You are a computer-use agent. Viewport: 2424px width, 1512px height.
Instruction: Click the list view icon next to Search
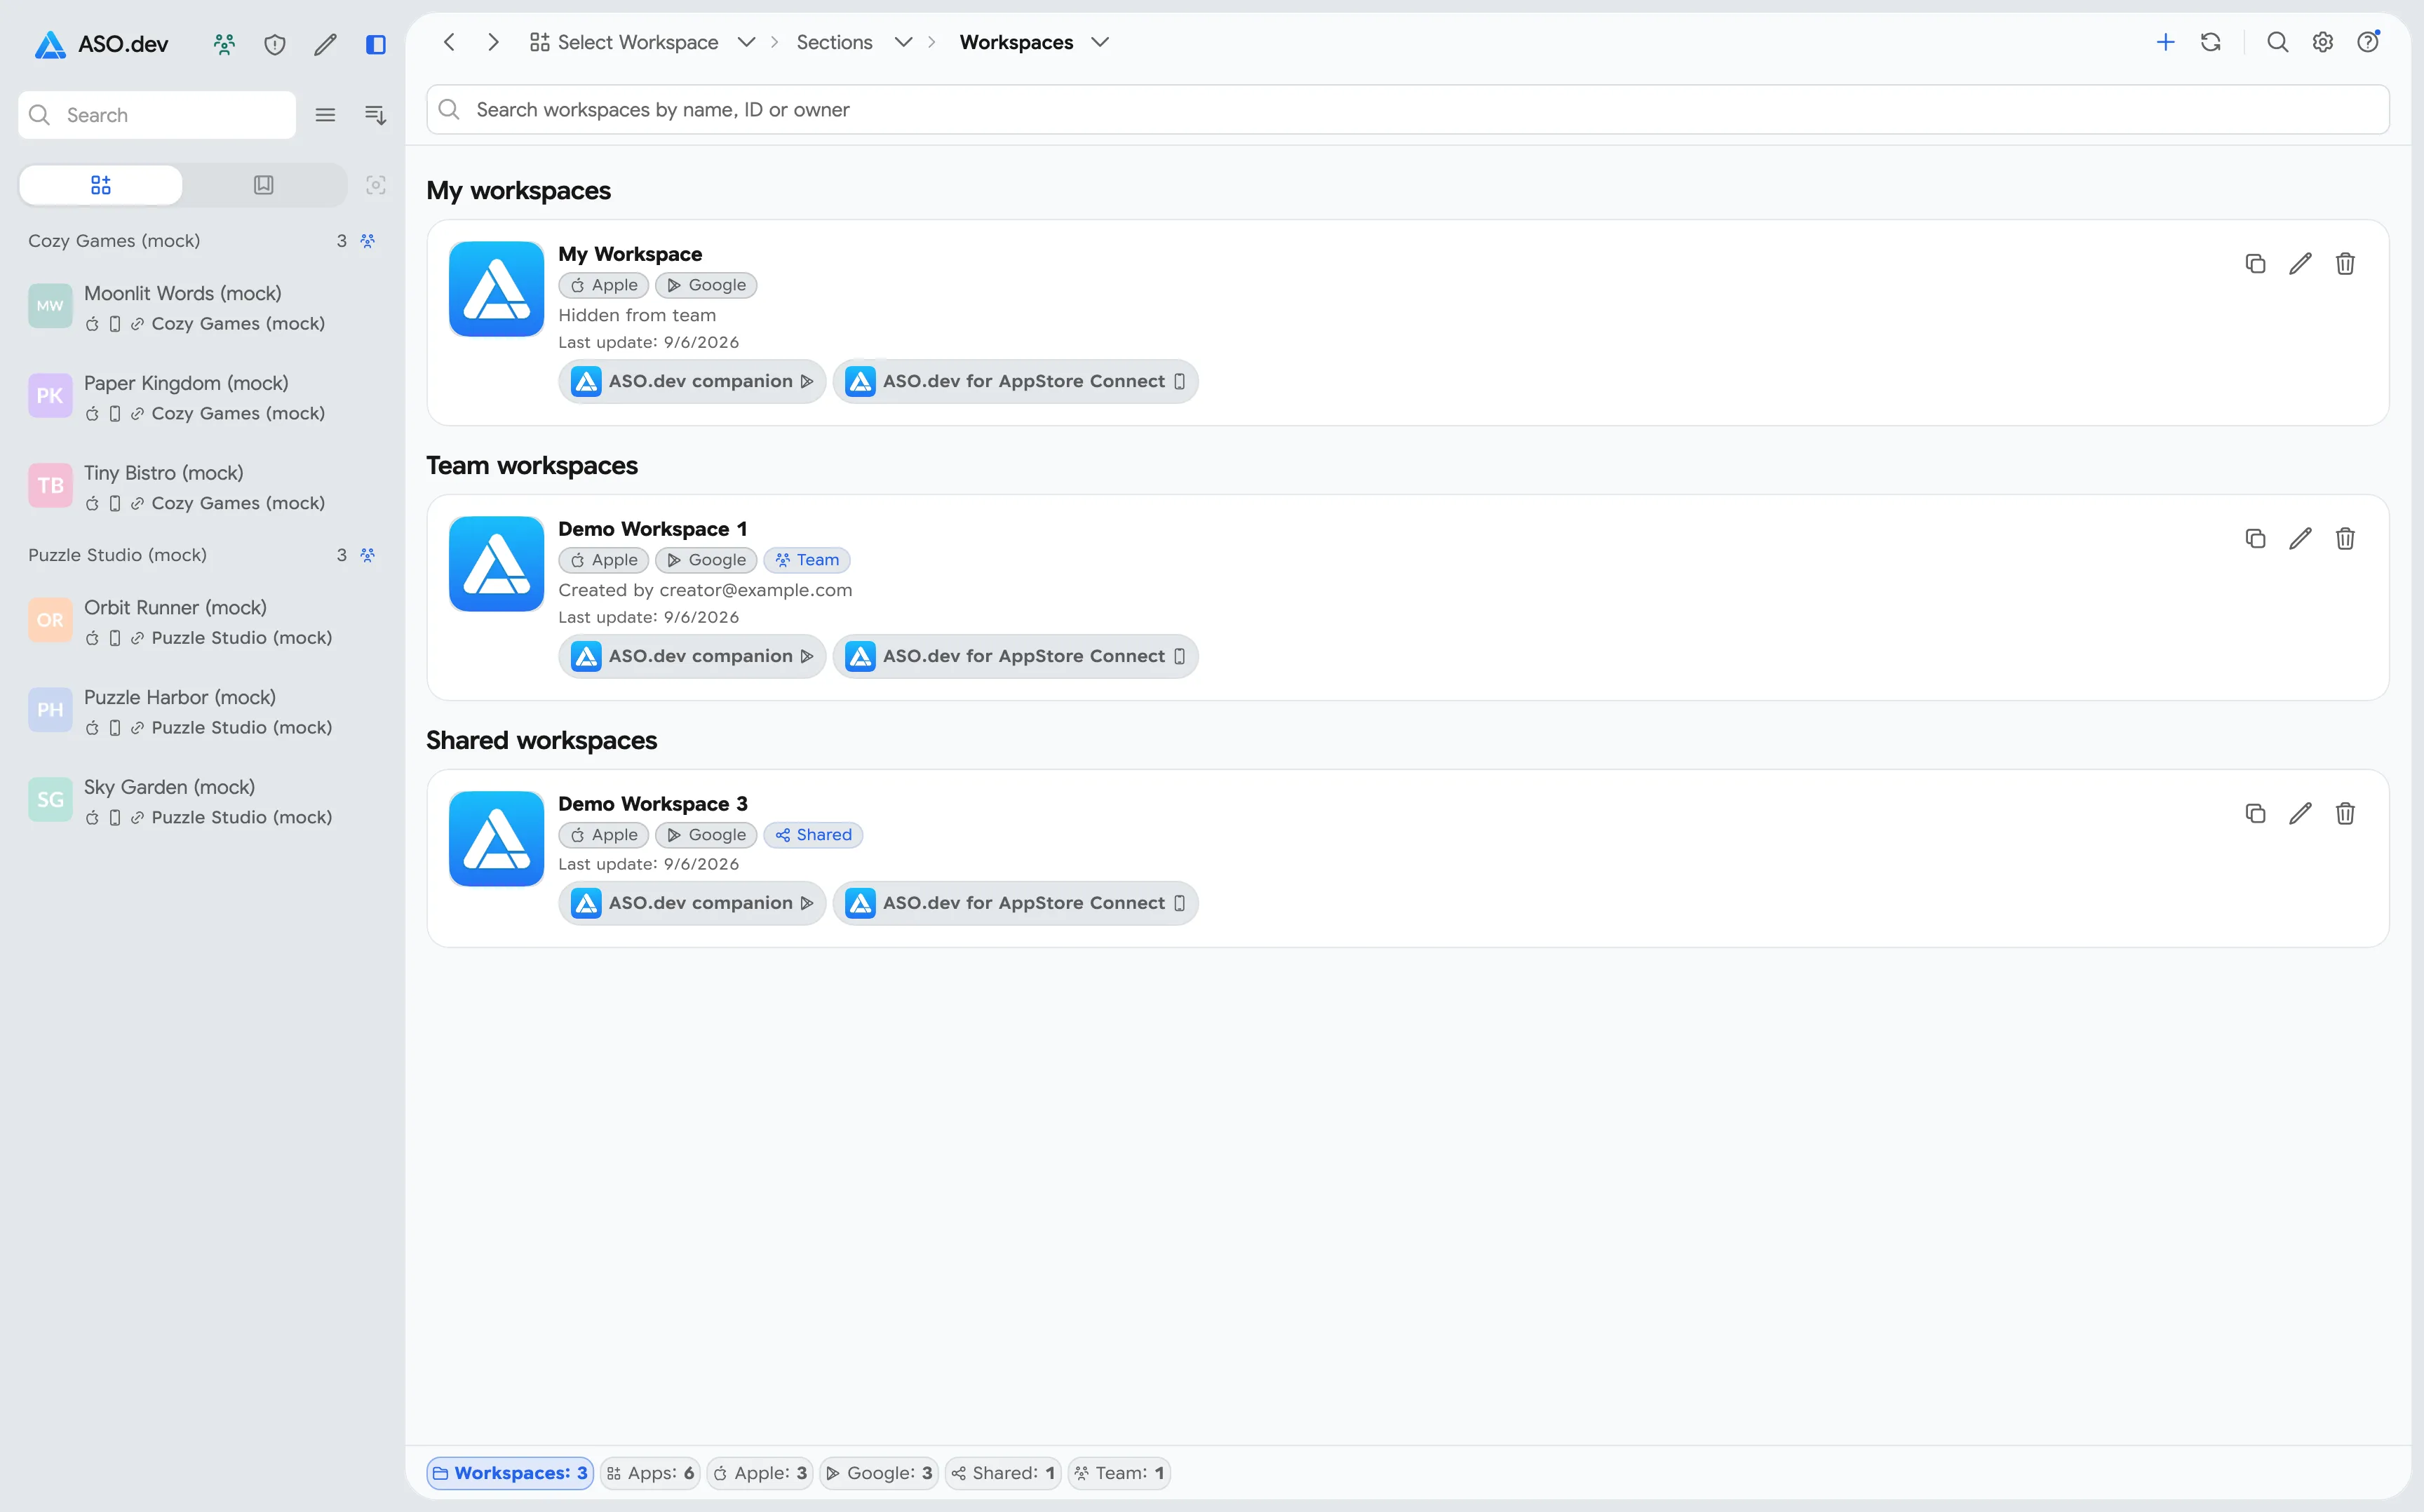point(325,115)
